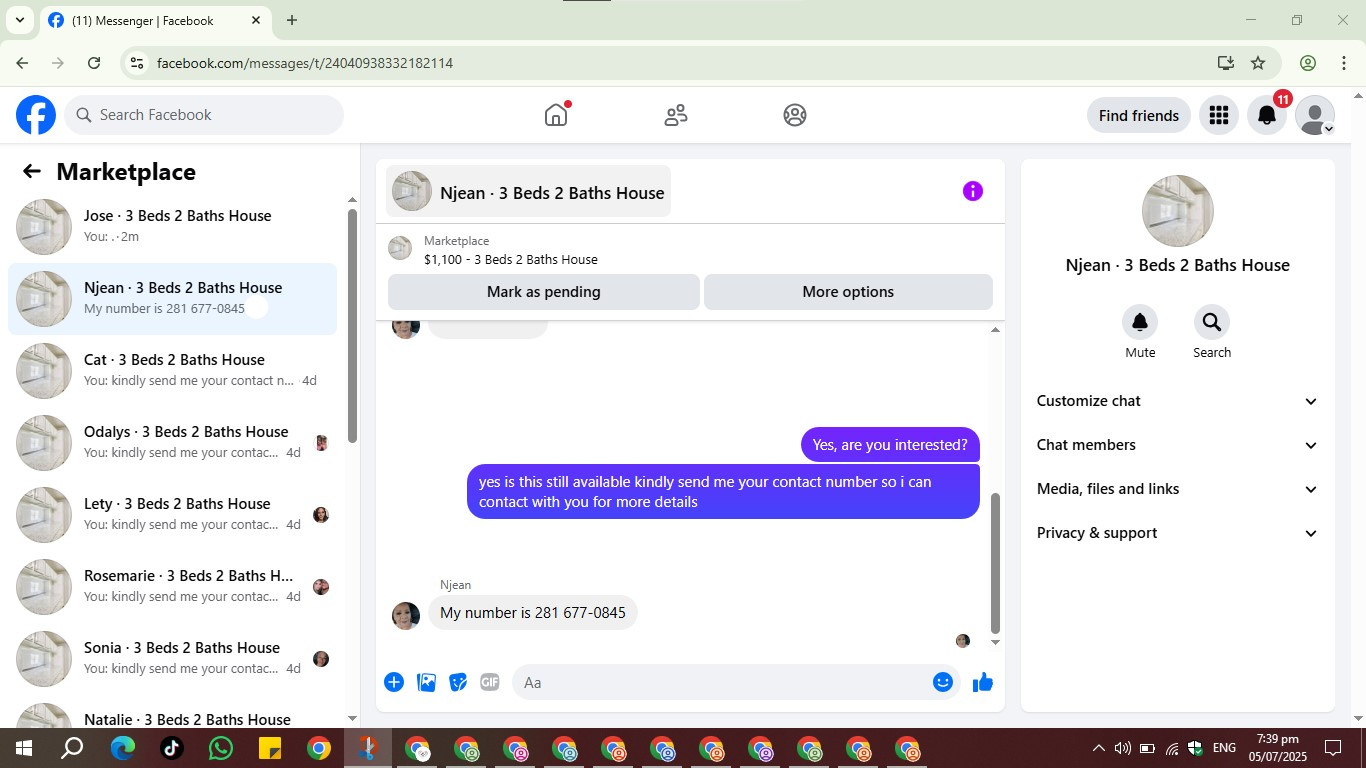Open the Friends icon in top navigation

pos(676,115)
